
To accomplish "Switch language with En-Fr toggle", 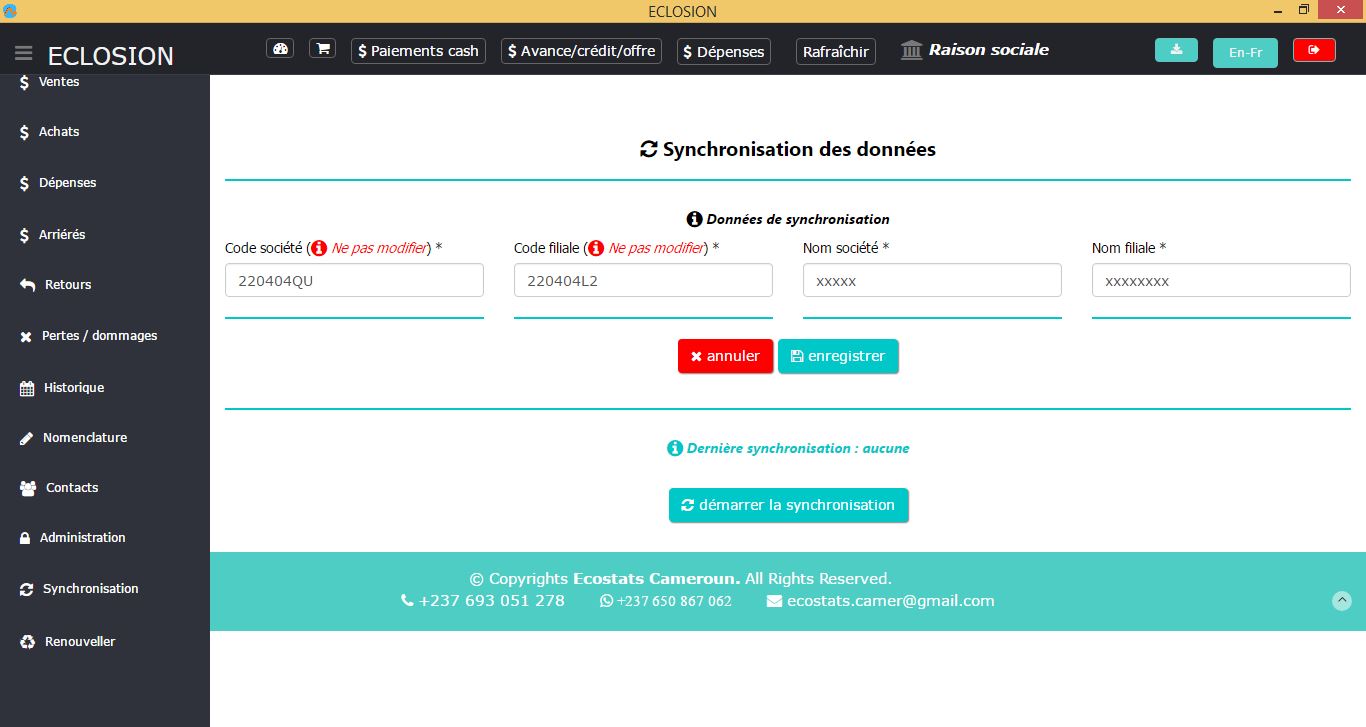I will pos(1245,52).
